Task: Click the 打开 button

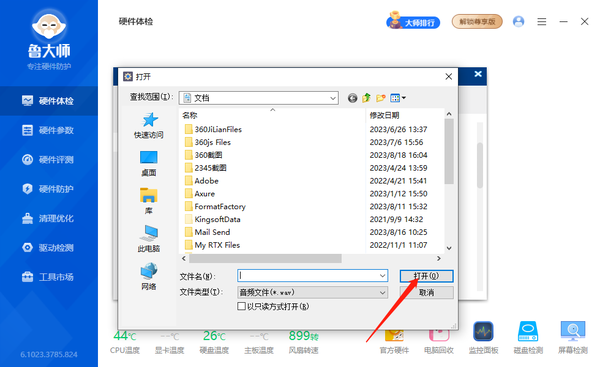Action: point(426,276)
